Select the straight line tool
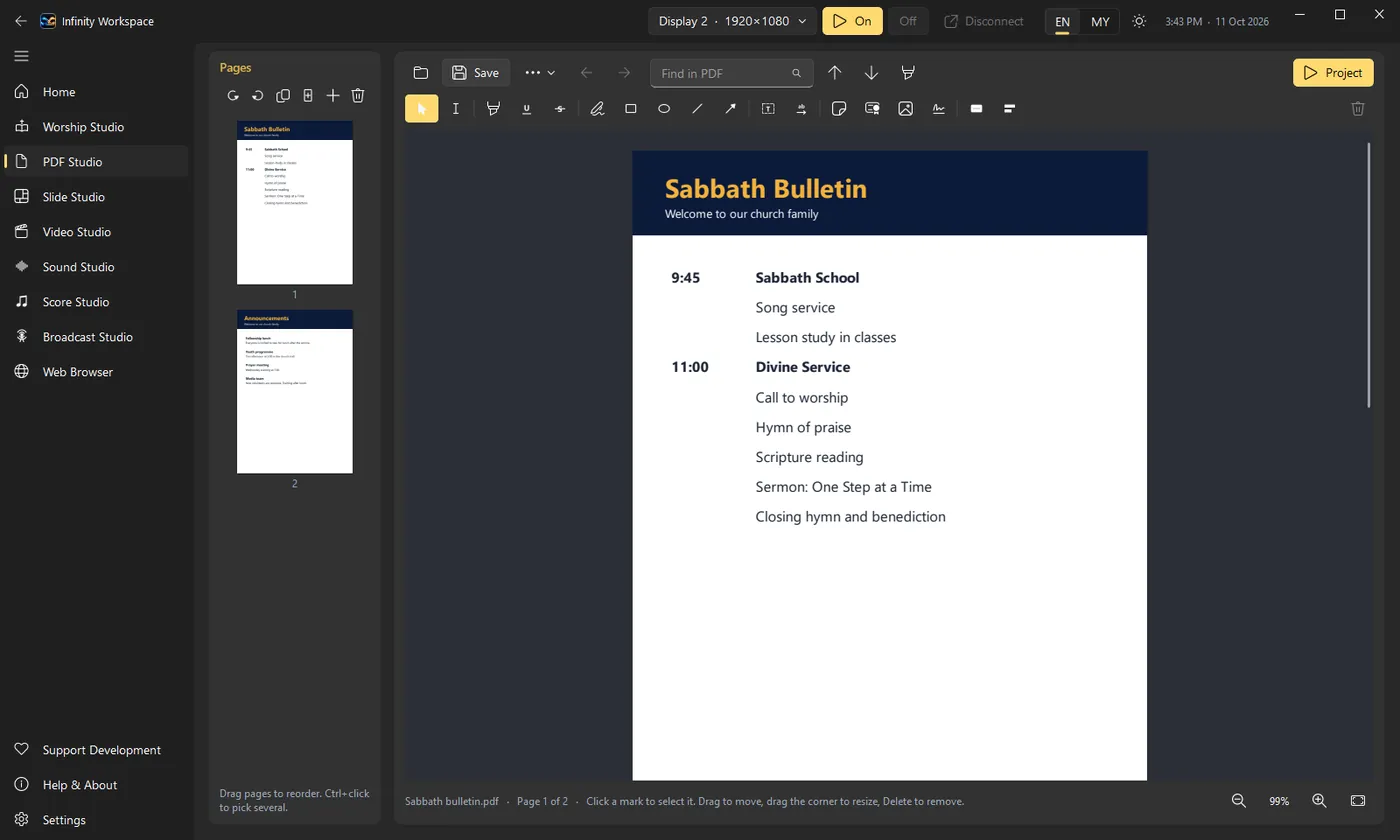The image size is (1400, 840). pyautogui.click(x=698, y=109)
